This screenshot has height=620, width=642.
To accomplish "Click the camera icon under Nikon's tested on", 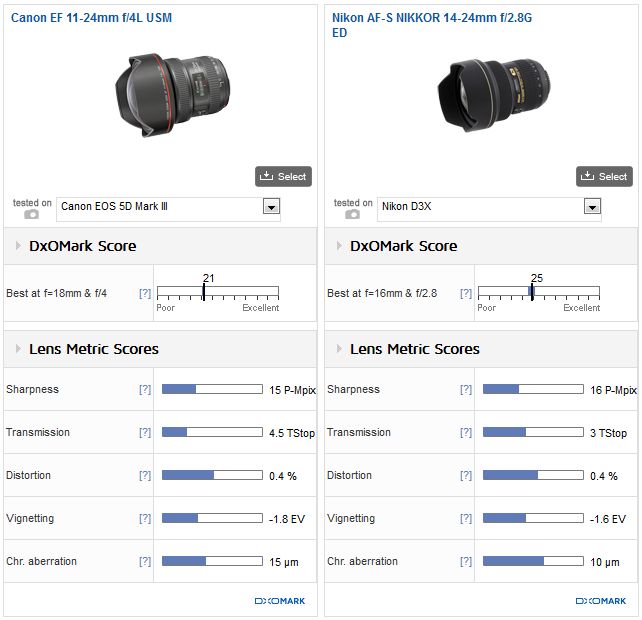I will [352, 214].
